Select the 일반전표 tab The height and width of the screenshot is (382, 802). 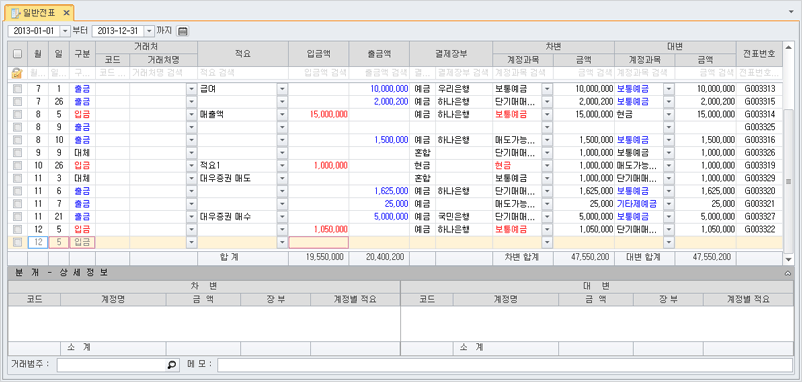40,12
